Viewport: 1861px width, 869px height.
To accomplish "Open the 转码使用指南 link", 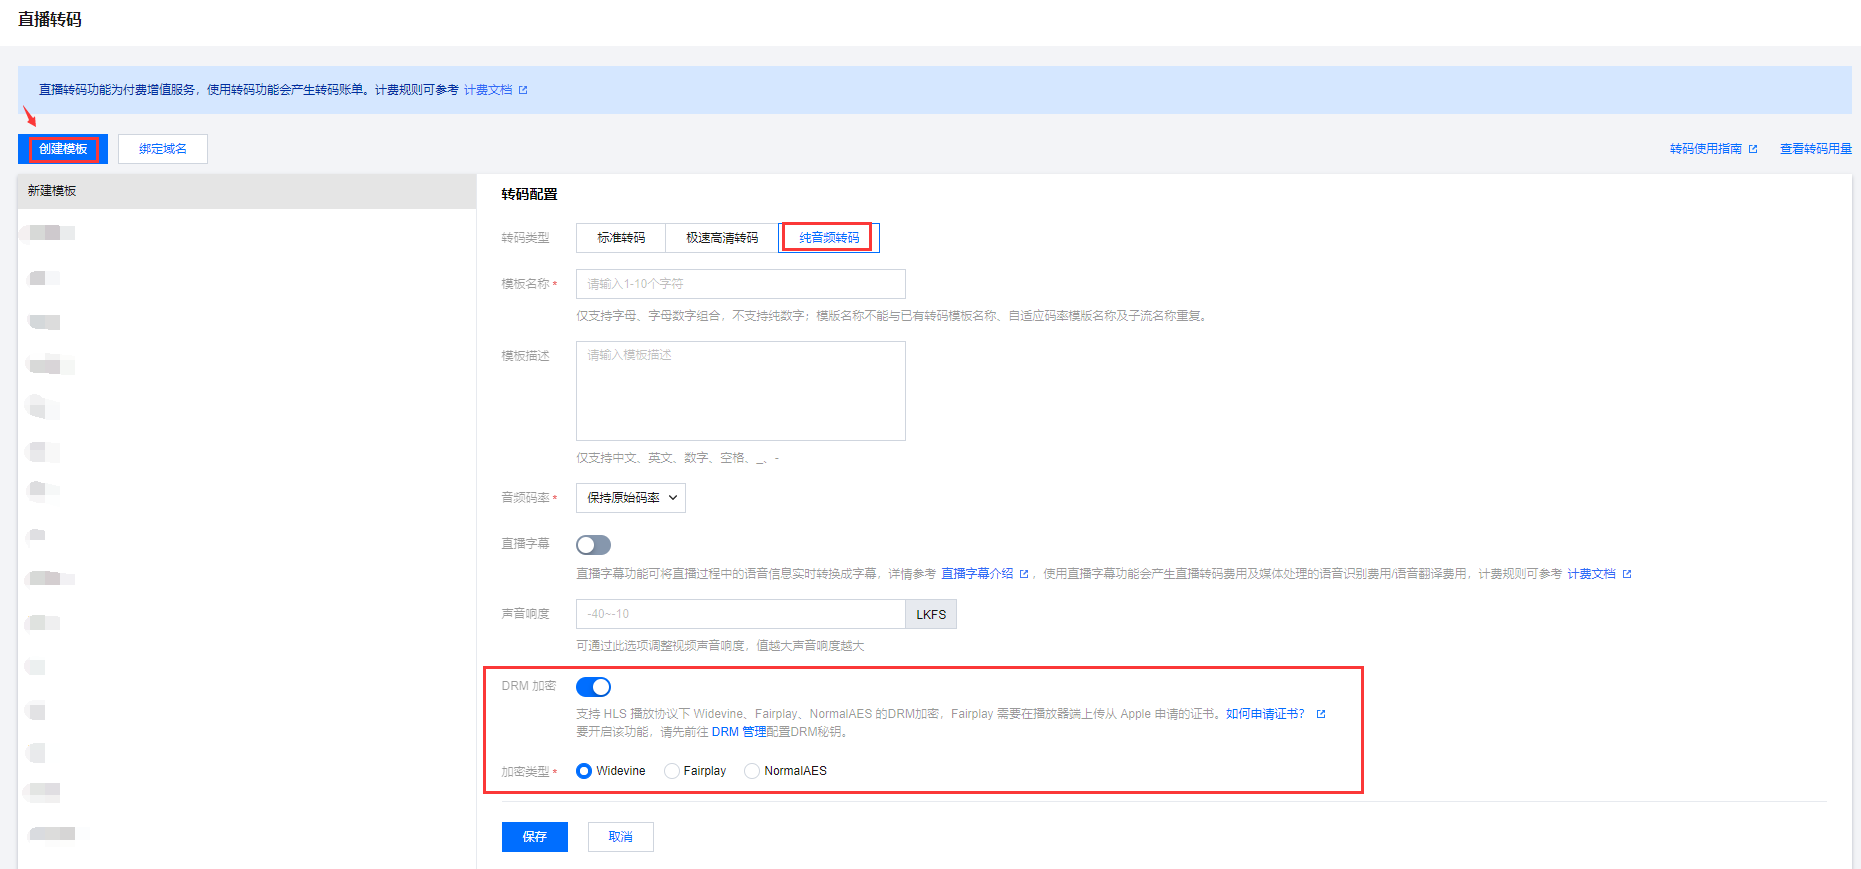I will coord(1706,149).
